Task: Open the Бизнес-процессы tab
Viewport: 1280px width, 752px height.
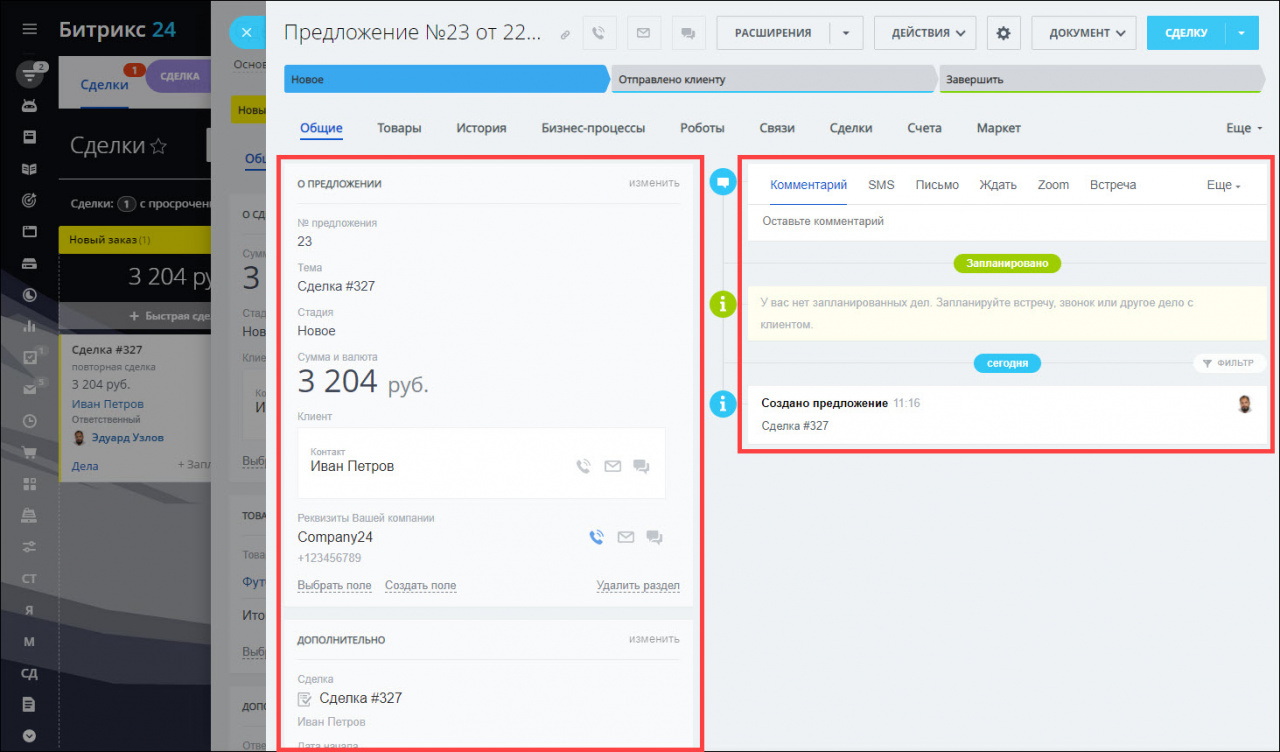Action: click(x=593, y=128)
